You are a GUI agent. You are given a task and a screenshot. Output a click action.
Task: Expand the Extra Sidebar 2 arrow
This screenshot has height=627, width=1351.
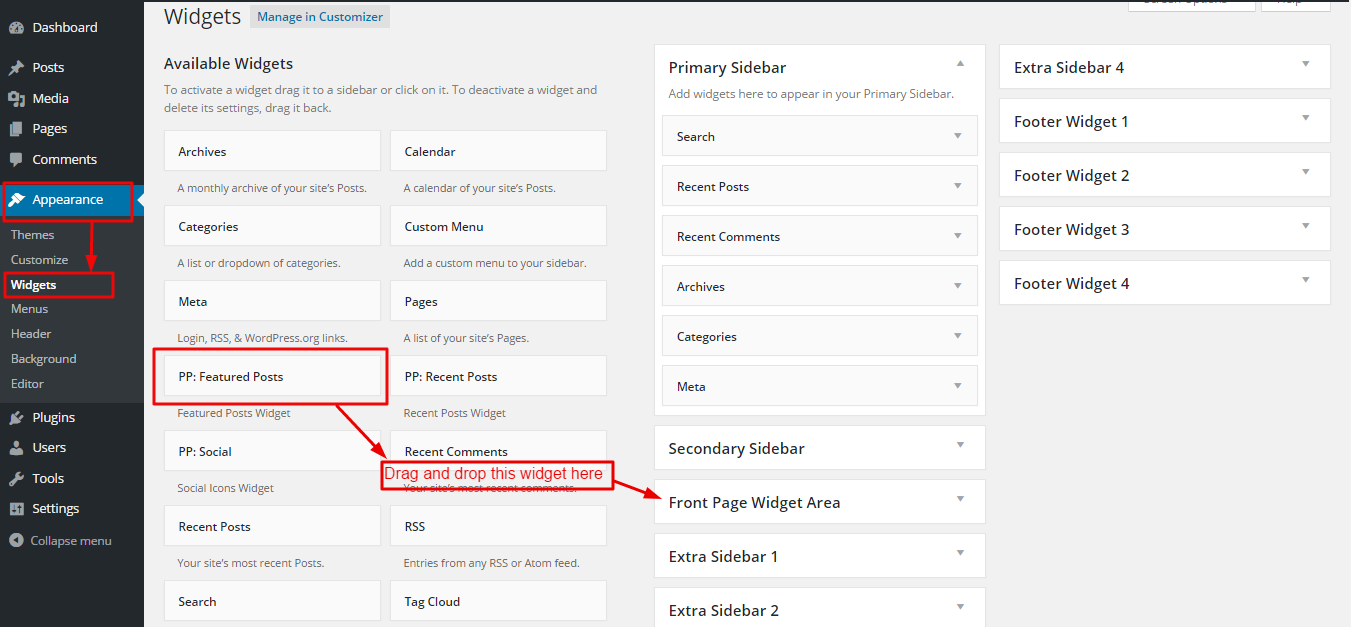960,607
